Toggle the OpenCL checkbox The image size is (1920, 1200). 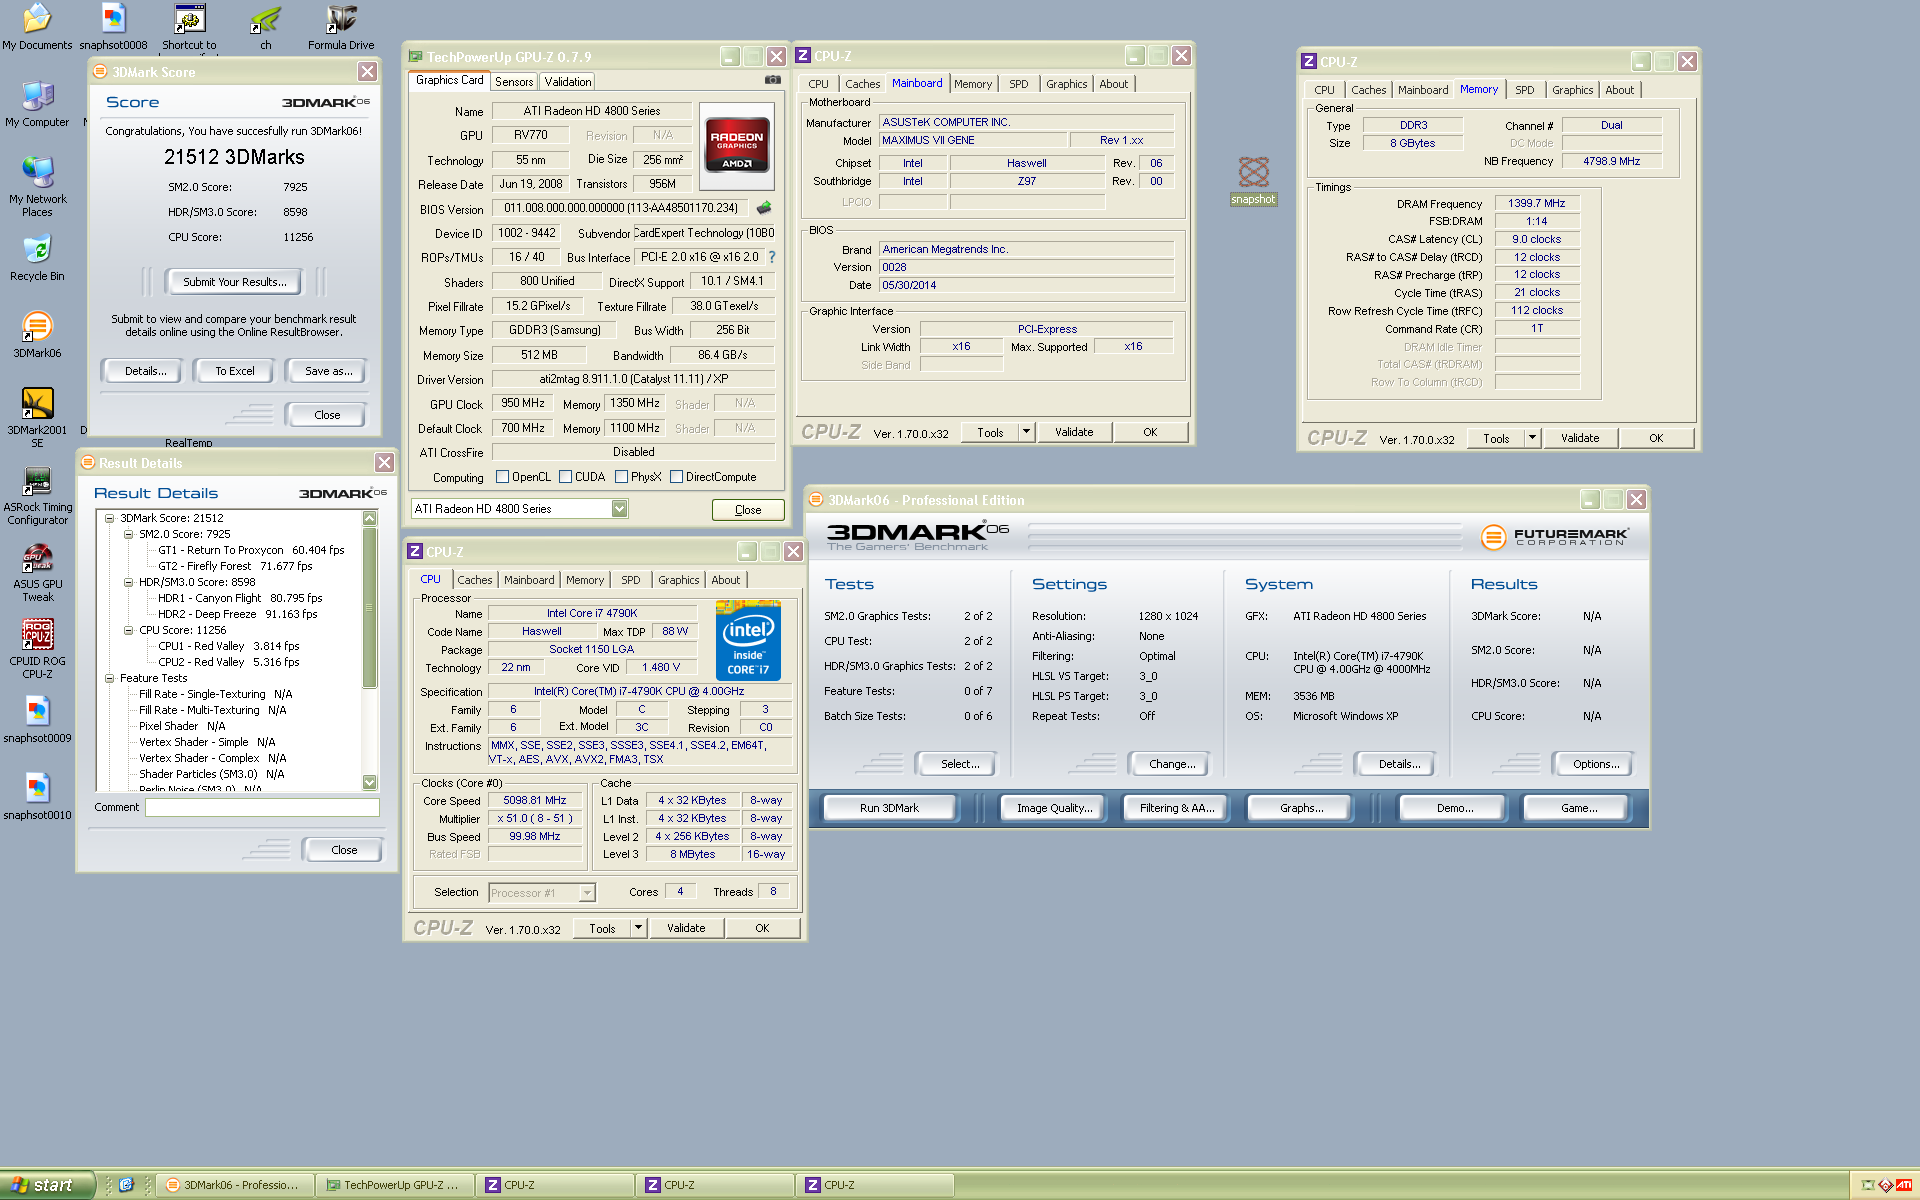(503, 477)
